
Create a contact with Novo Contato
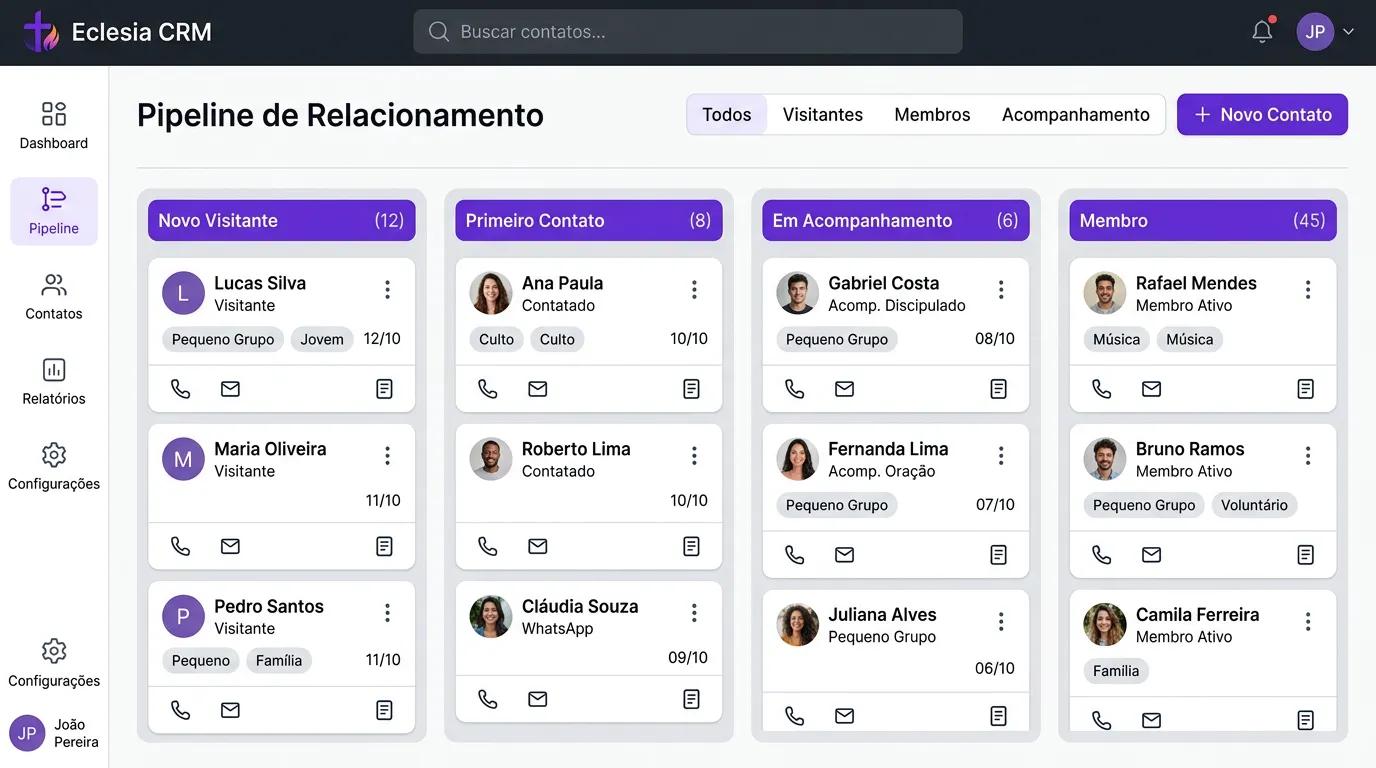(x=1262, y=114)
